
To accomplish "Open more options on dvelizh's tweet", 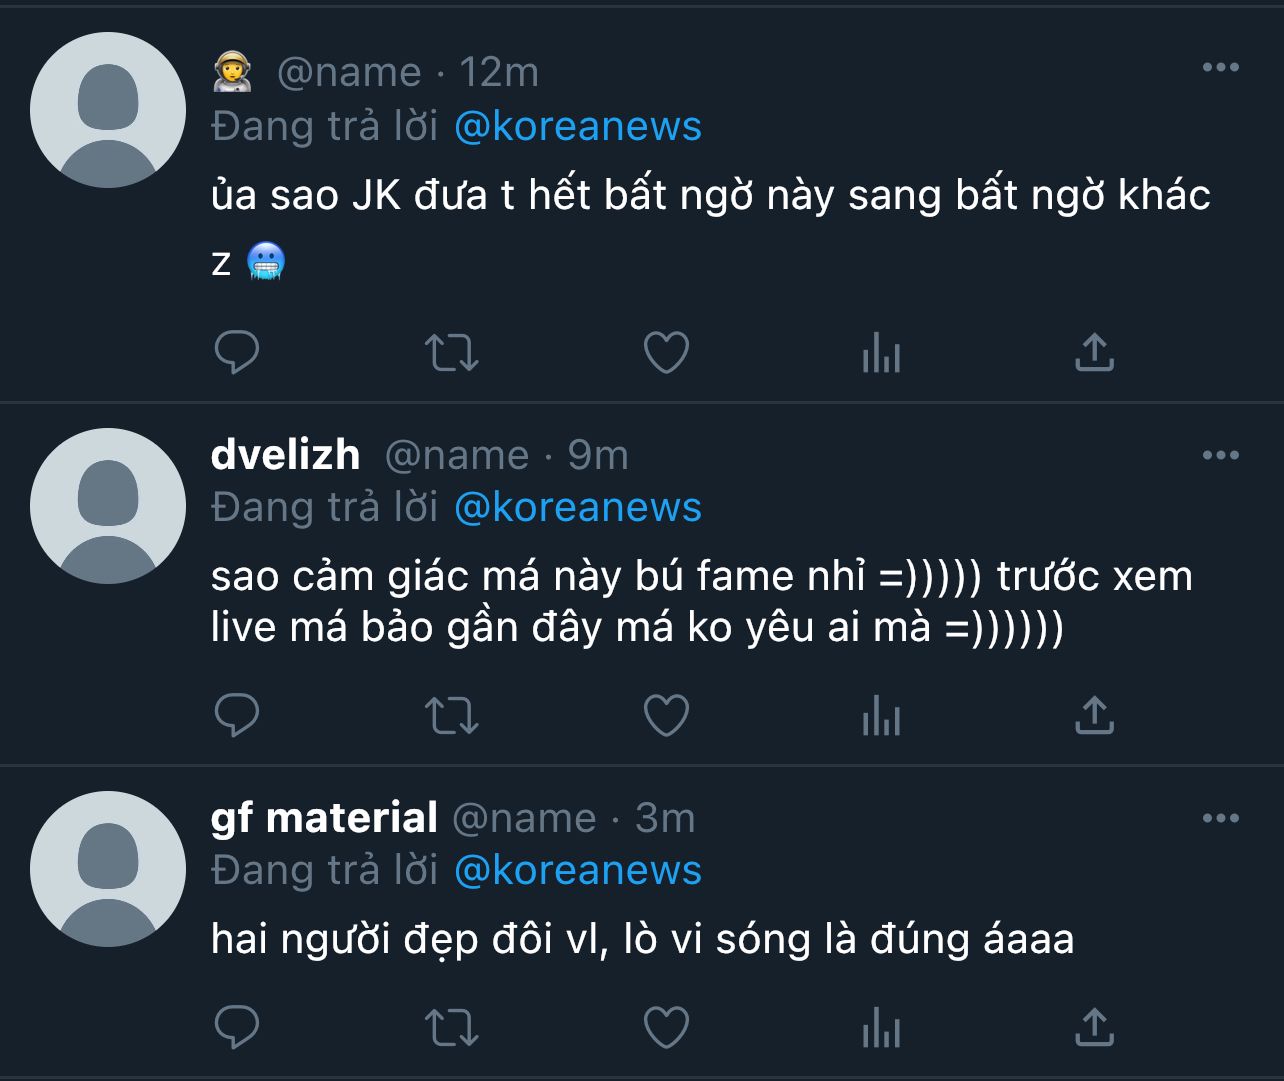I will tap(1220, 455).
